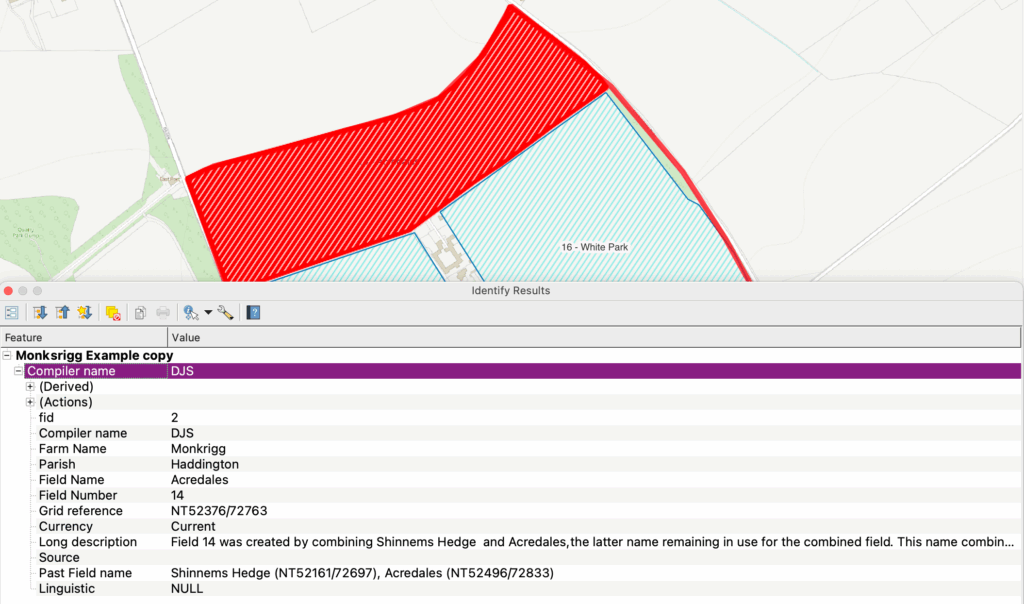The image size is (1024, 604).
Task: Click the Expand Tree icon
Action: 40,313
